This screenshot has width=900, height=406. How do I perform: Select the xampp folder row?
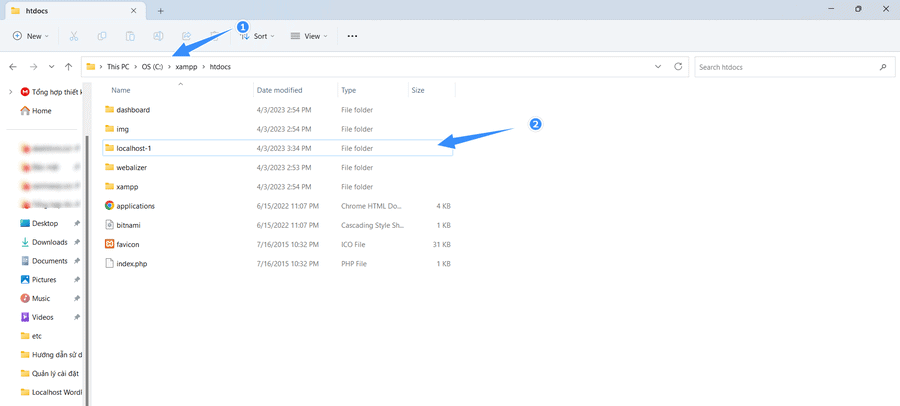[277, 187]
